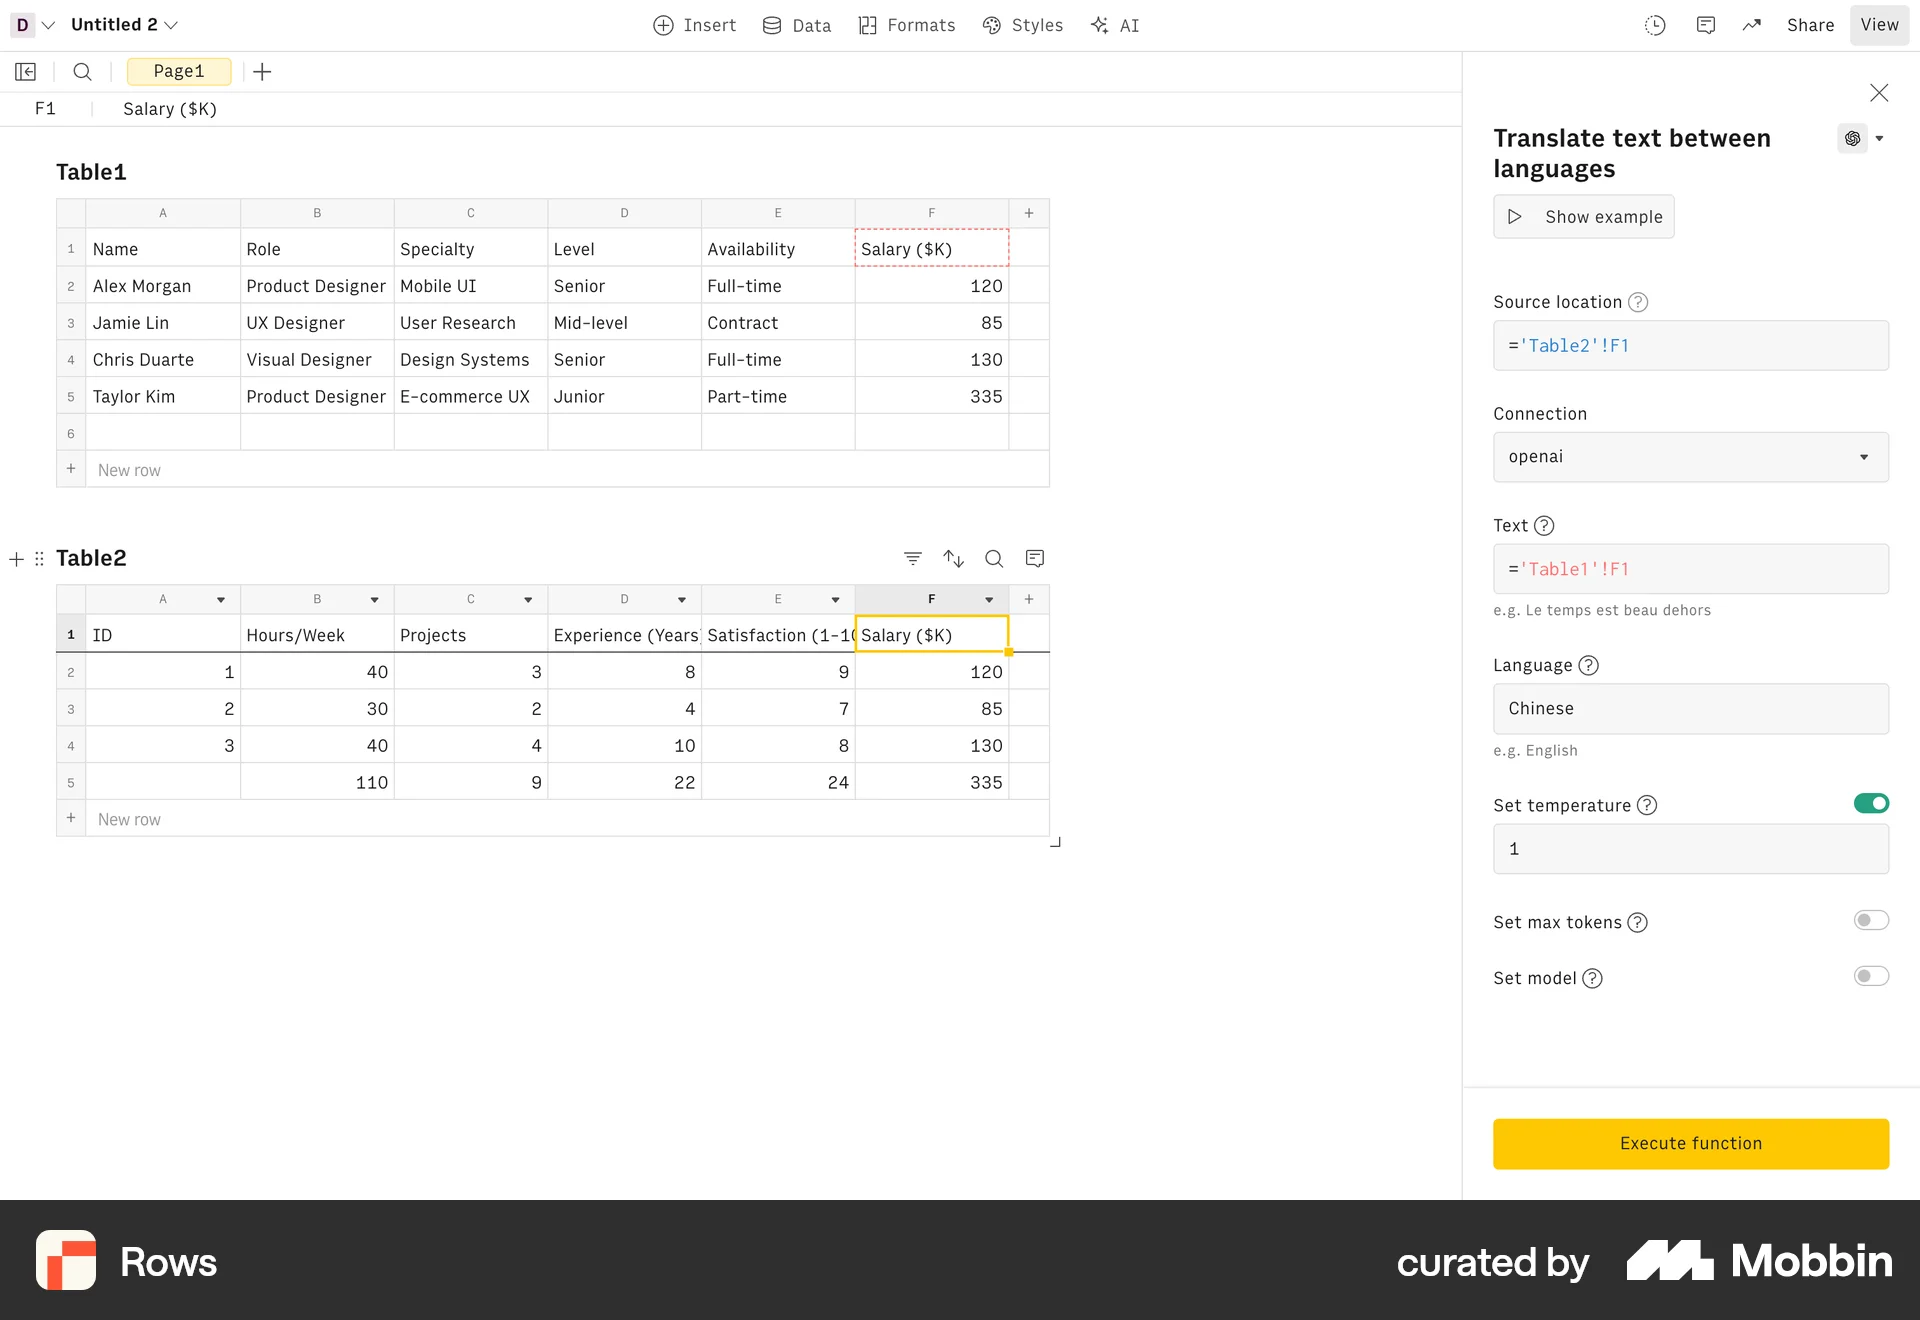
Task: Open the Insert menu
Action: (695, 25)
